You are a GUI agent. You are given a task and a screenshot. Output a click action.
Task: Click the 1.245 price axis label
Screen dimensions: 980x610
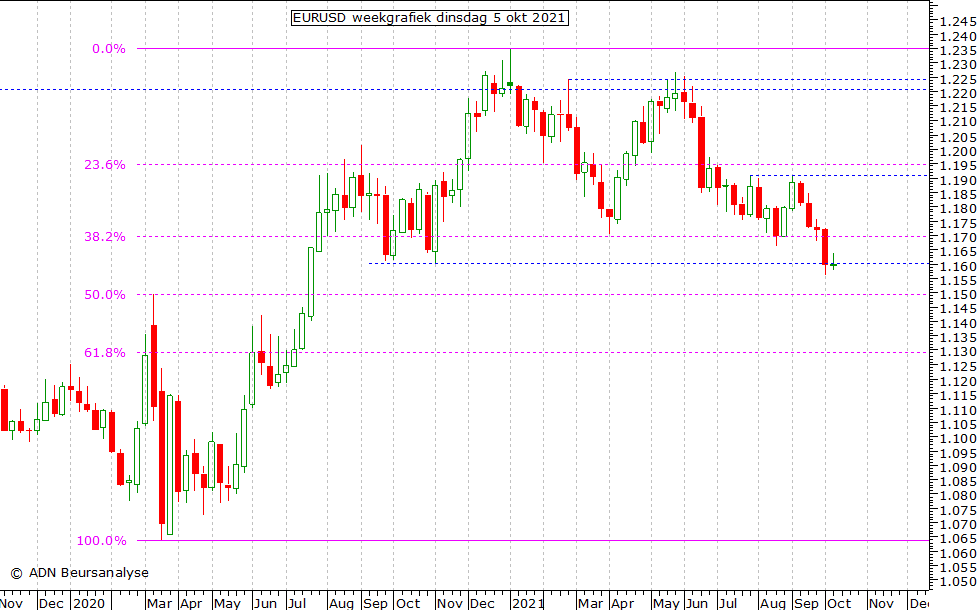958,22
